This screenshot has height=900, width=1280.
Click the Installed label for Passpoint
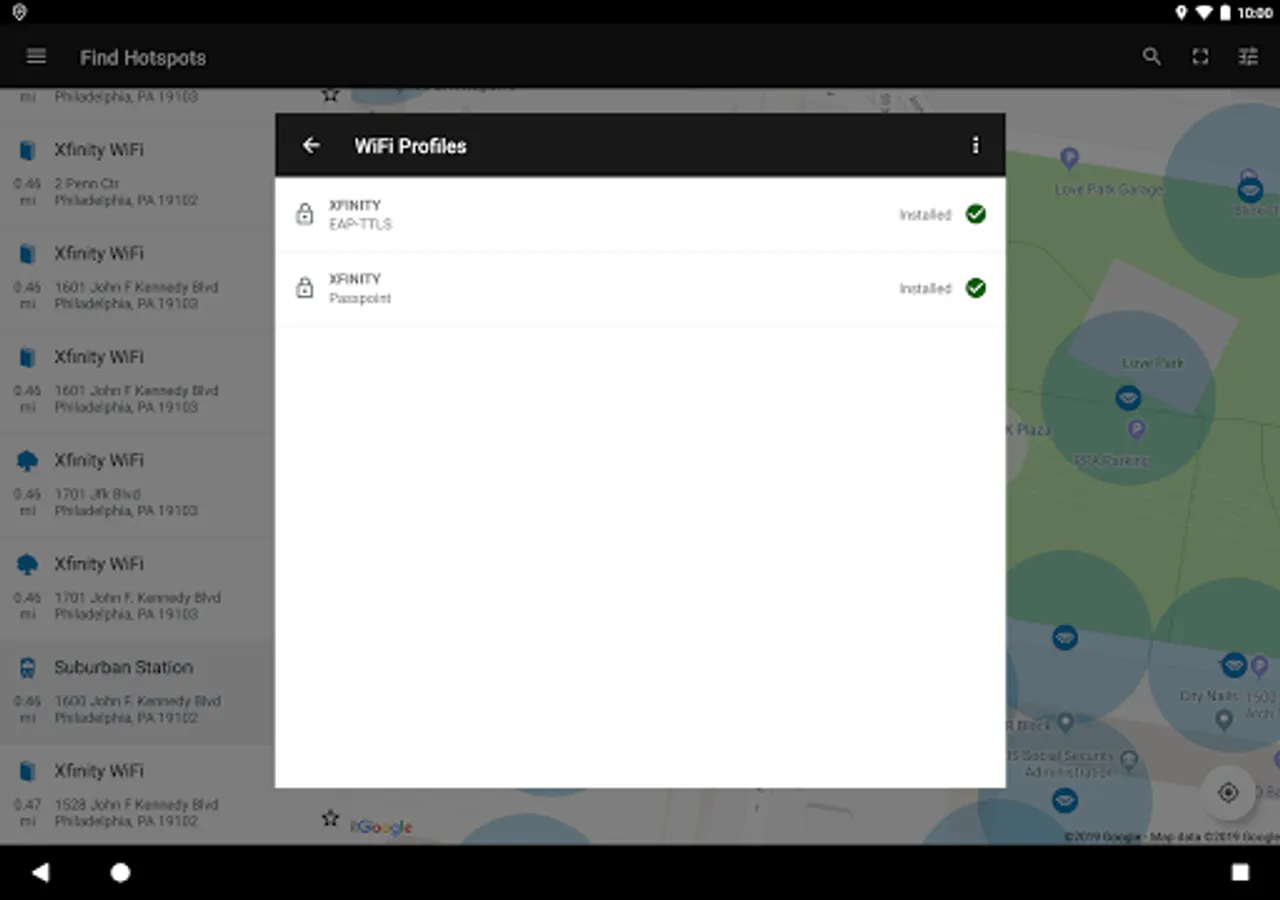925,289
